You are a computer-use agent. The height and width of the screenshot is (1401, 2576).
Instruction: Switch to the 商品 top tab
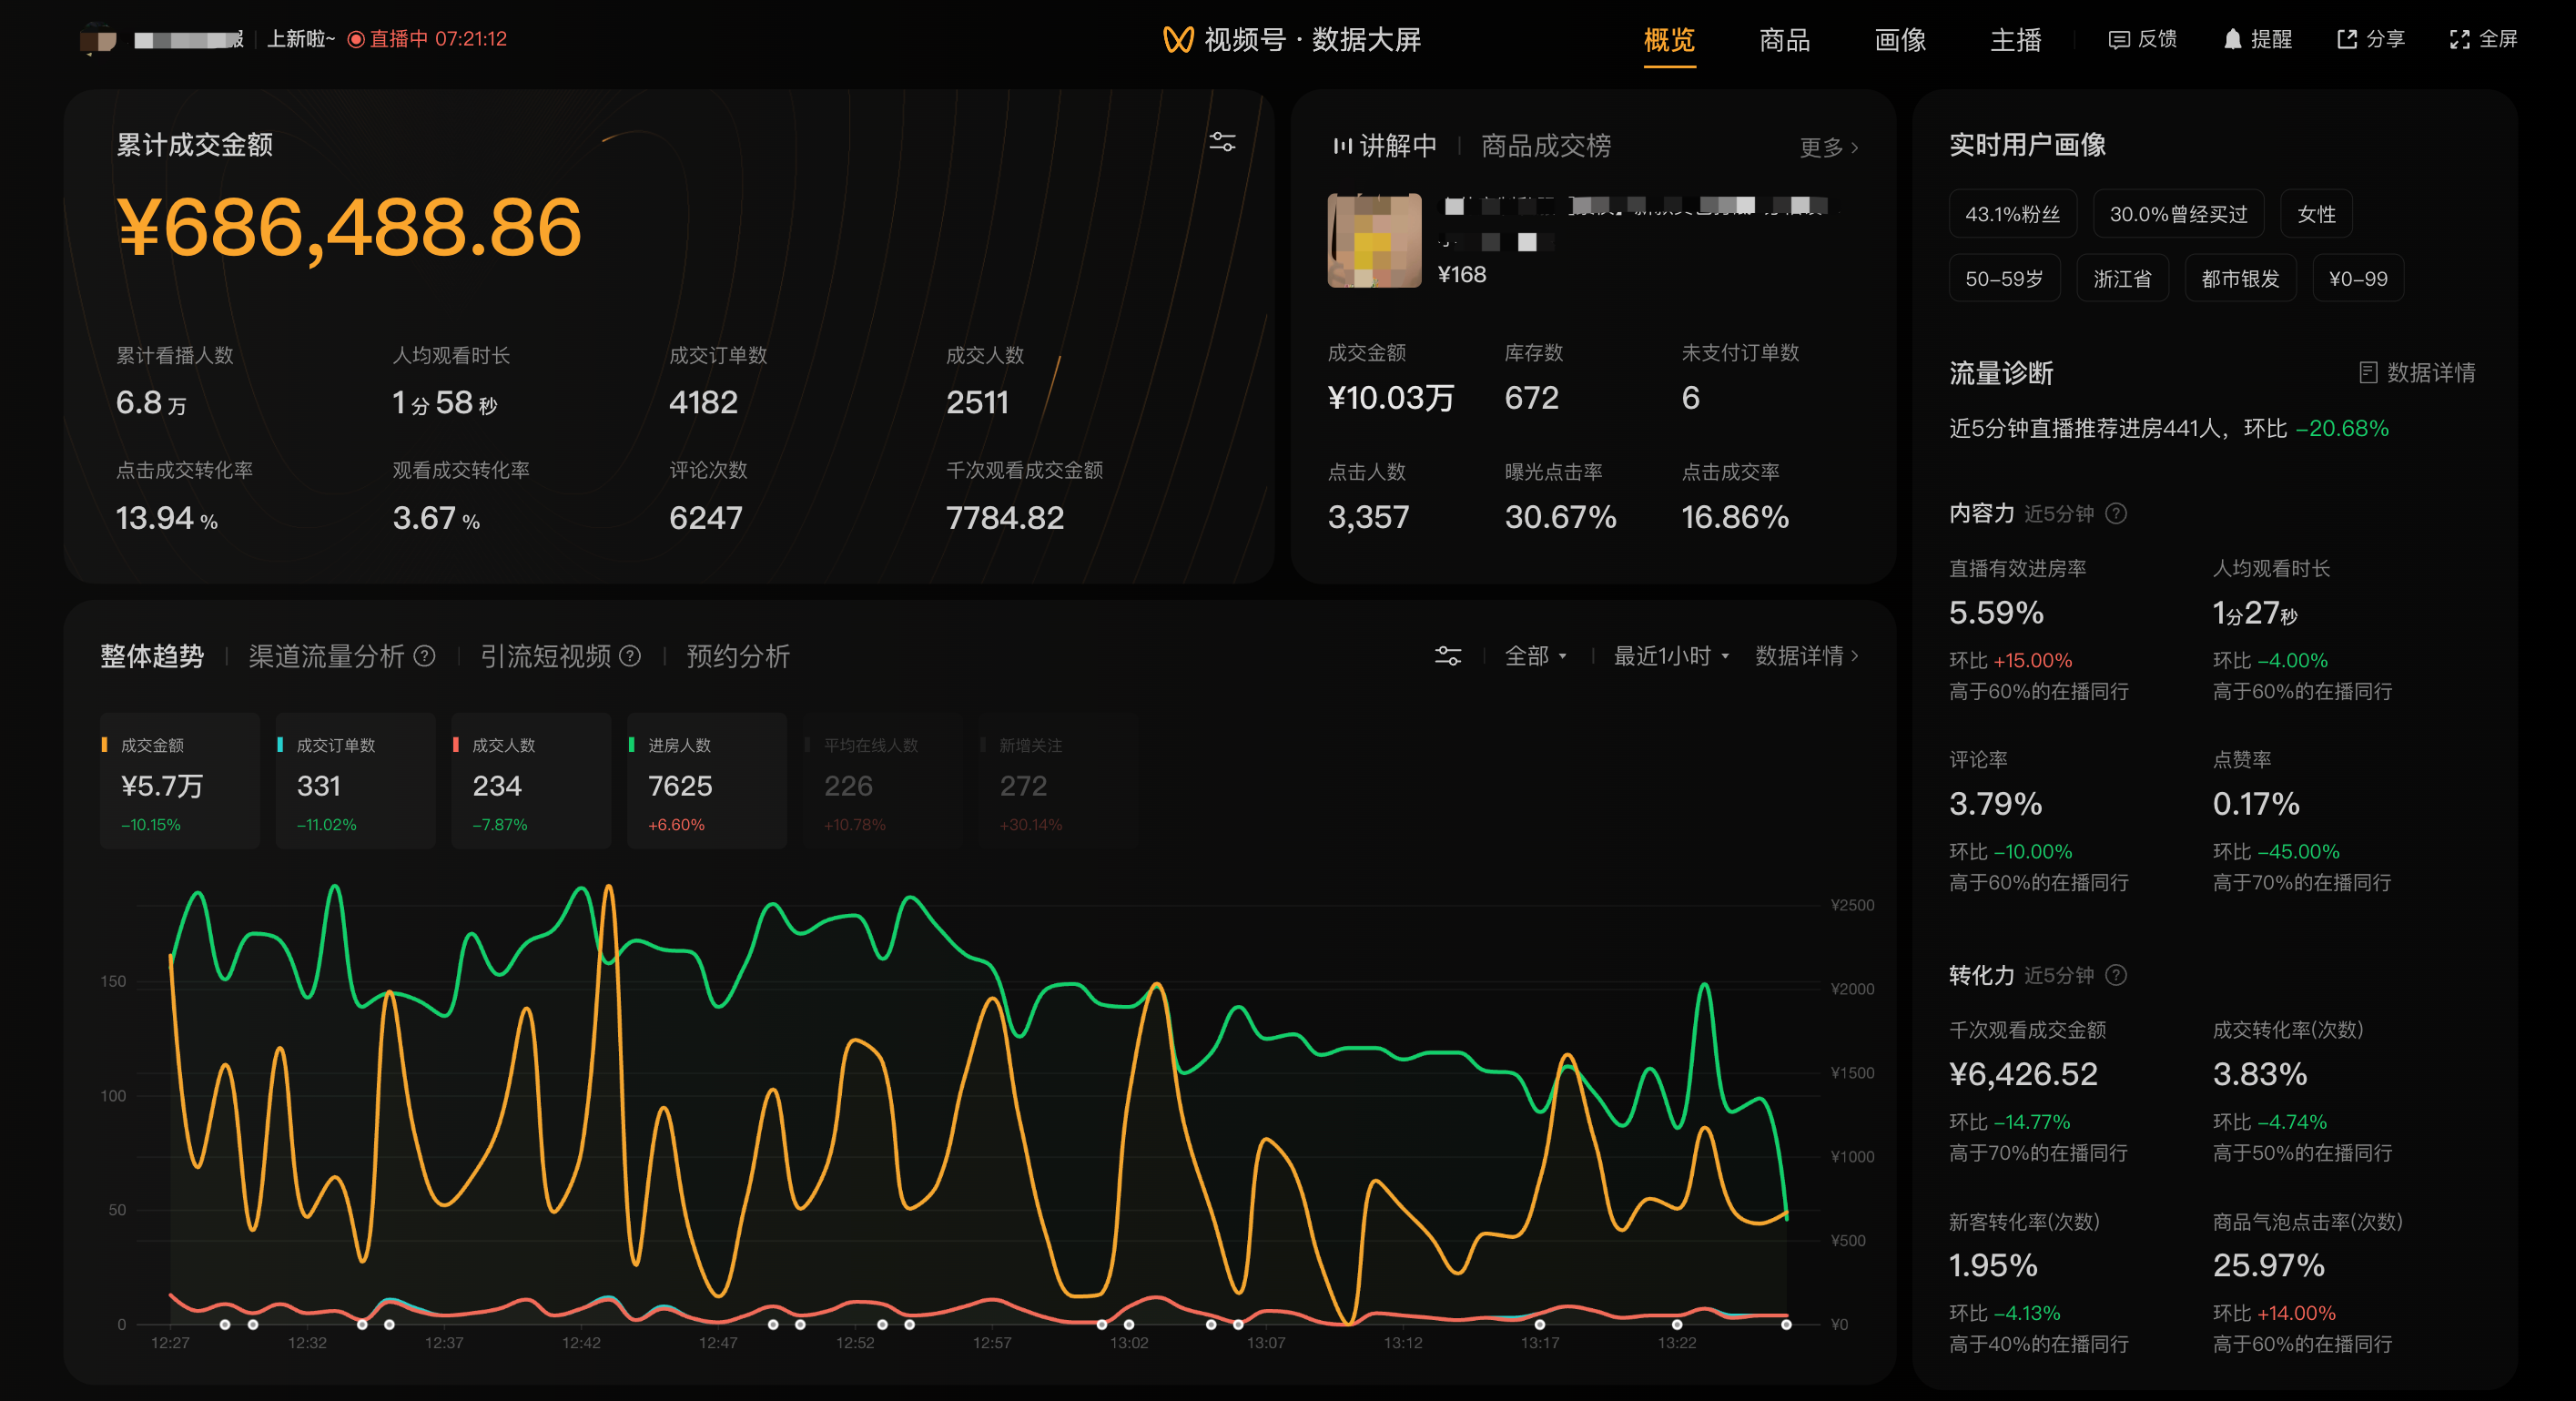[x=1784, y=40]
